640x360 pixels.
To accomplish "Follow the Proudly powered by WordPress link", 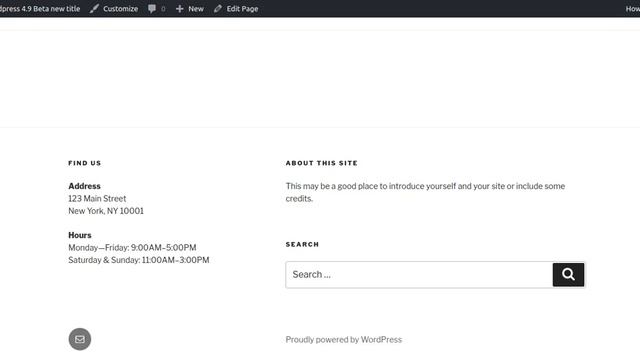I will 344,340.
